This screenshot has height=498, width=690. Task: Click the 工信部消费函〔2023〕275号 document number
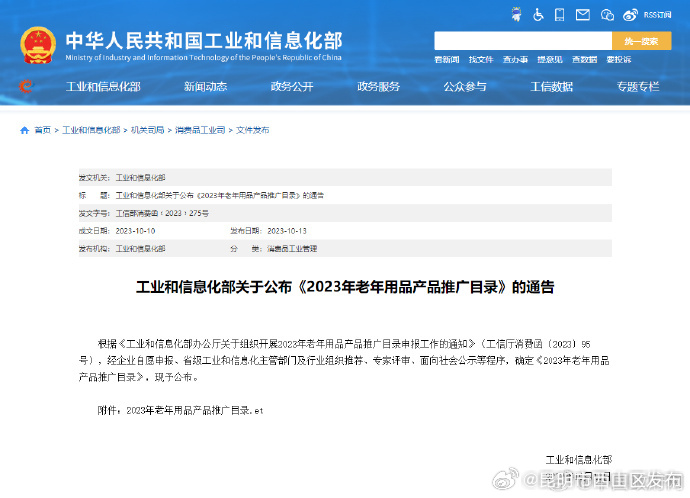tap(162, 213)
